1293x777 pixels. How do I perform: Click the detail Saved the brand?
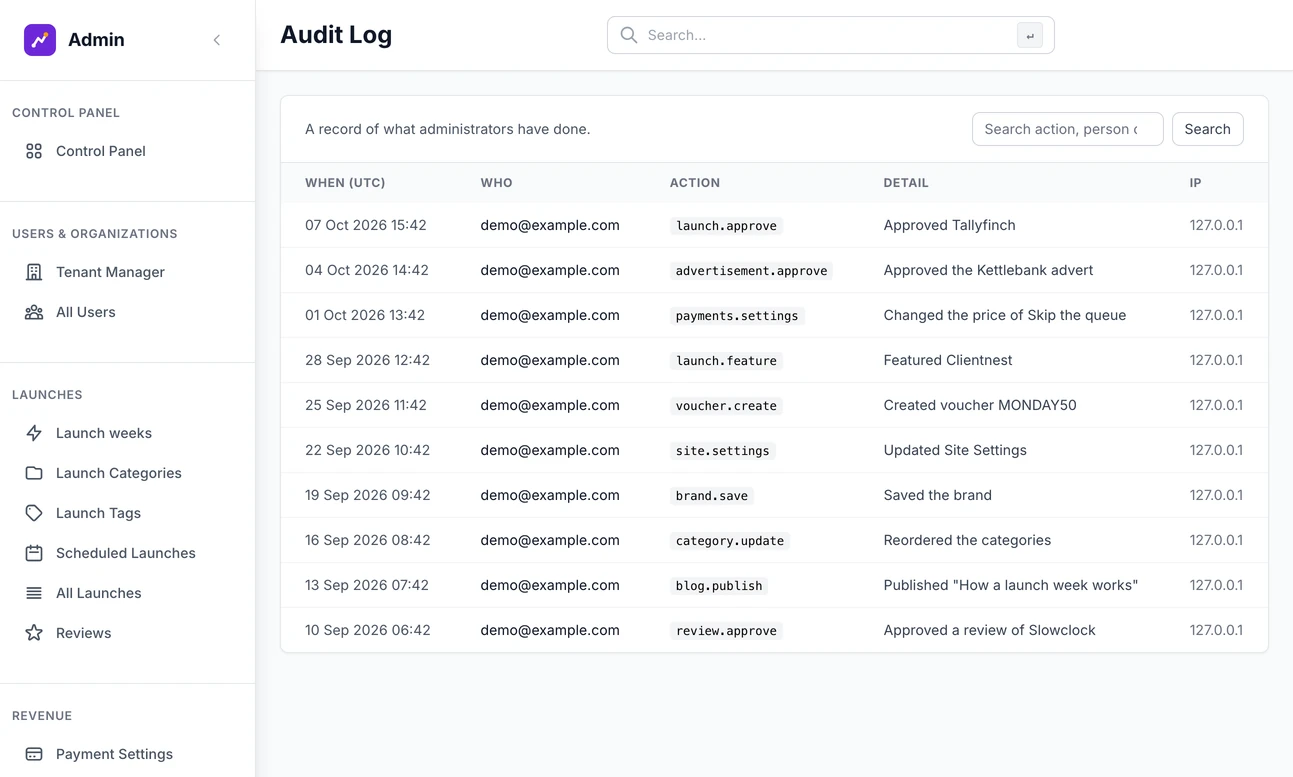pos(938,495)
